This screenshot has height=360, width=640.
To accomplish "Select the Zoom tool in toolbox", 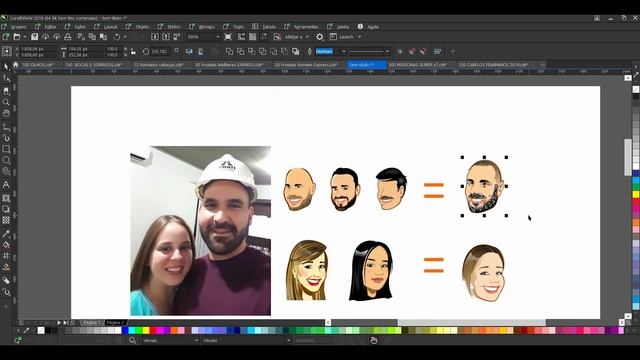I will point(6,102).
